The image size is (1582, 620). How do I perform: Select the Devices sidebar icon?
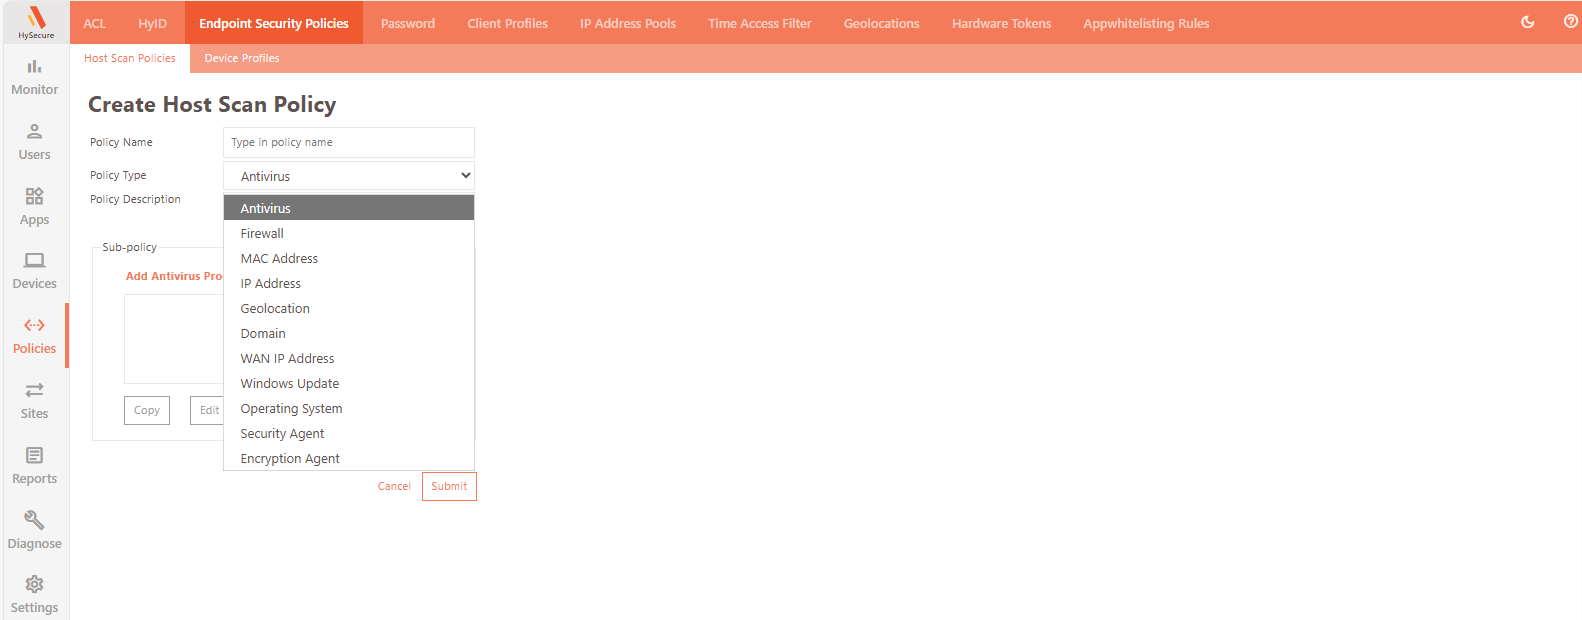coord(34,261)
